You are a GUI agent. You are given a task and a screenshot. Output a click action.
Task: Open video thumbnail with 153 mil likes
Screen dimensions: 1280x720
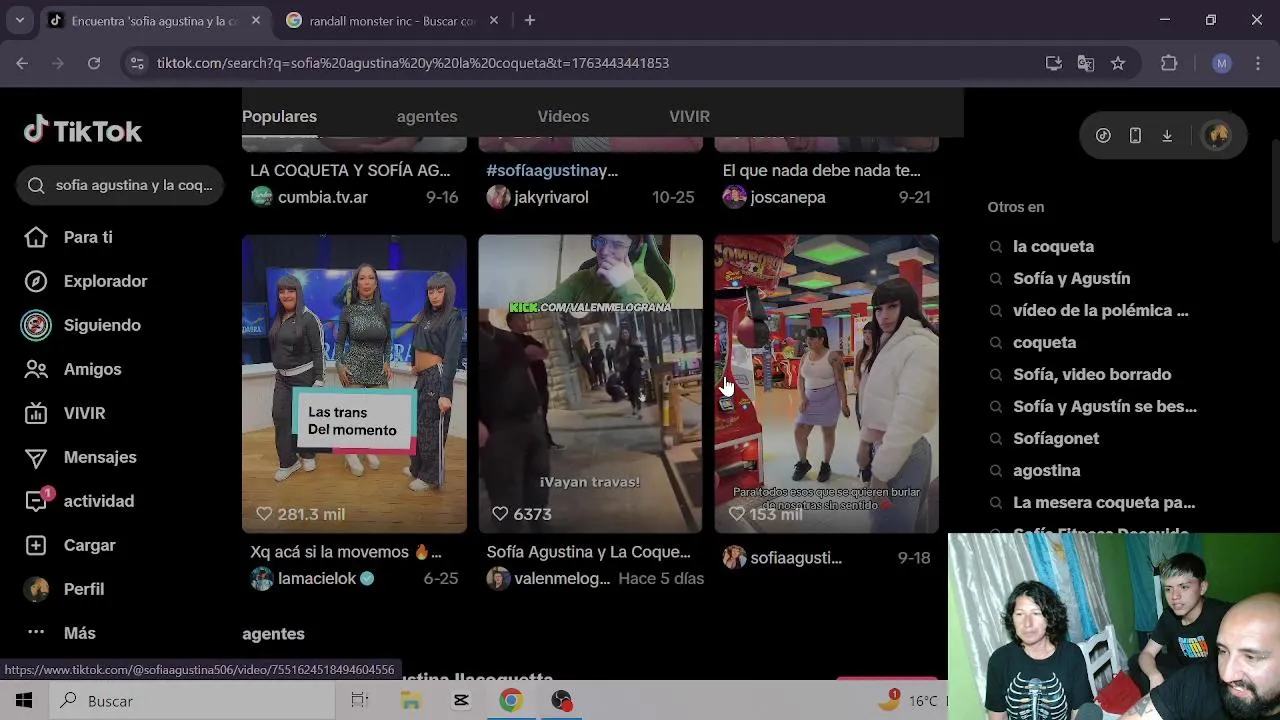(826, 384)
